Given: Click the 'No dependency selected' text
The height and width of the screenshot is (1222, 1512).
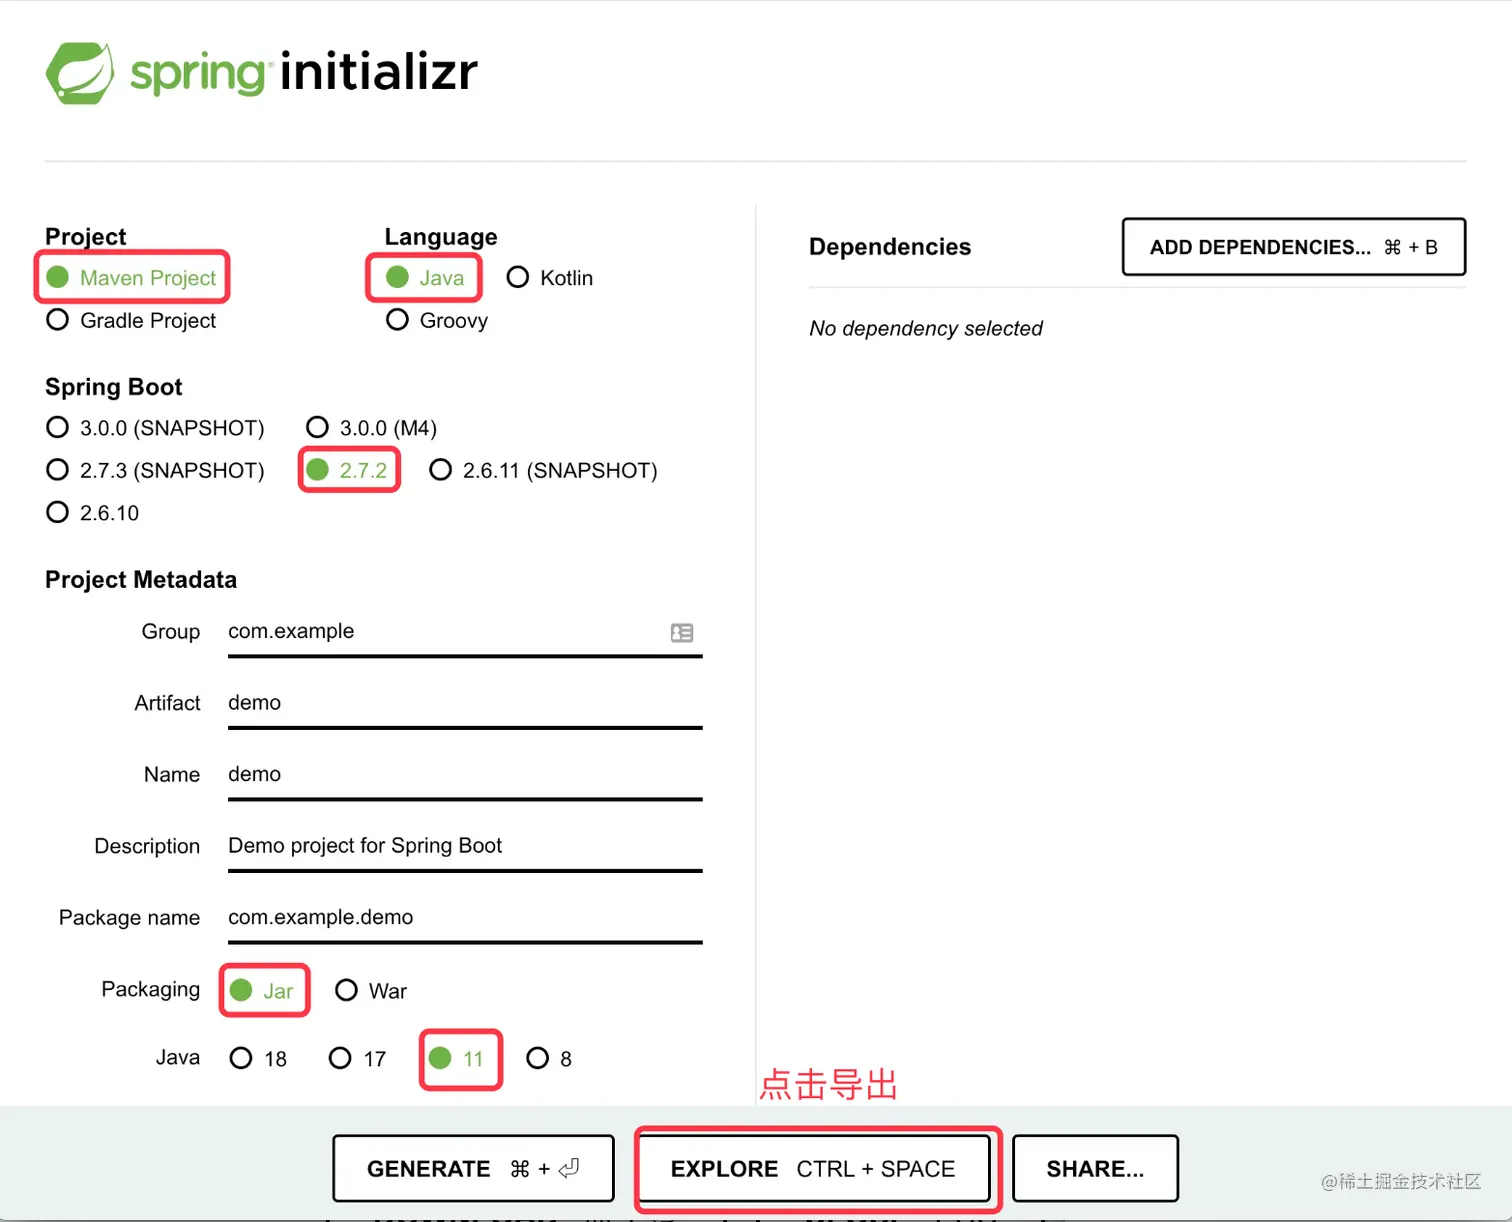Looking at the screenshot, I should (926, 328).
